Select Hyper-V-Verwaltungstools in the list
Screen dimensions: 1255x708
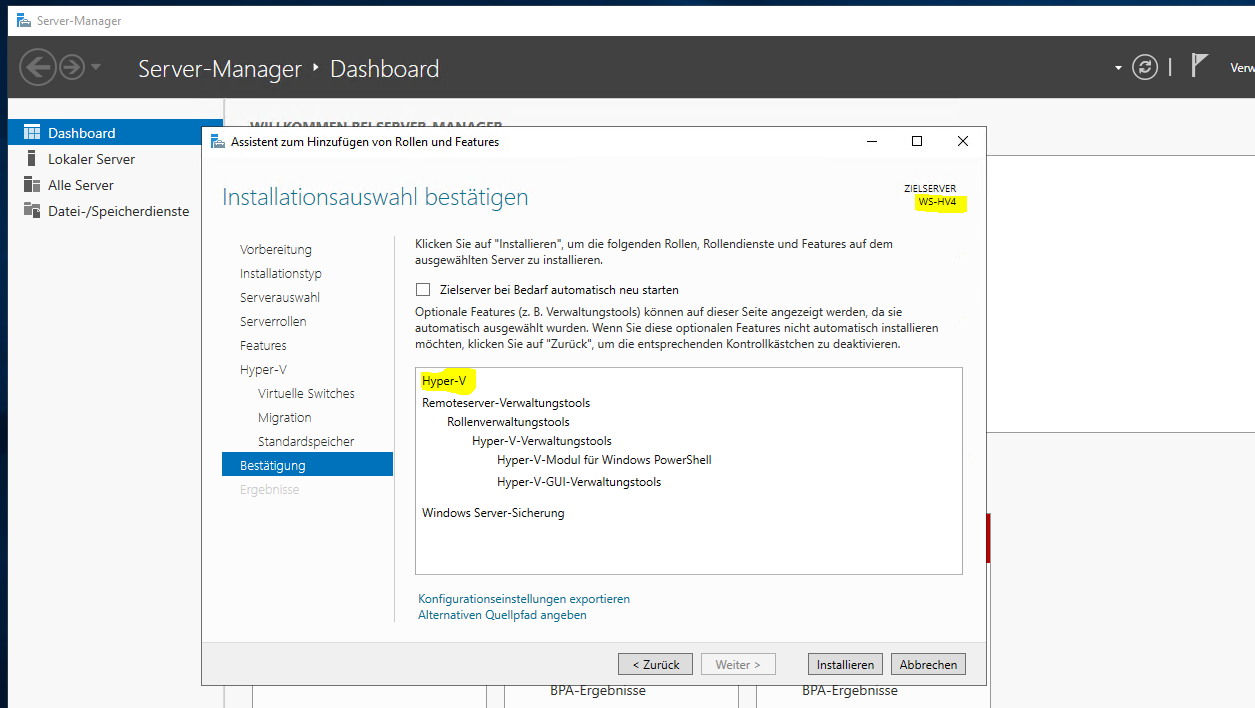[541, 441]
